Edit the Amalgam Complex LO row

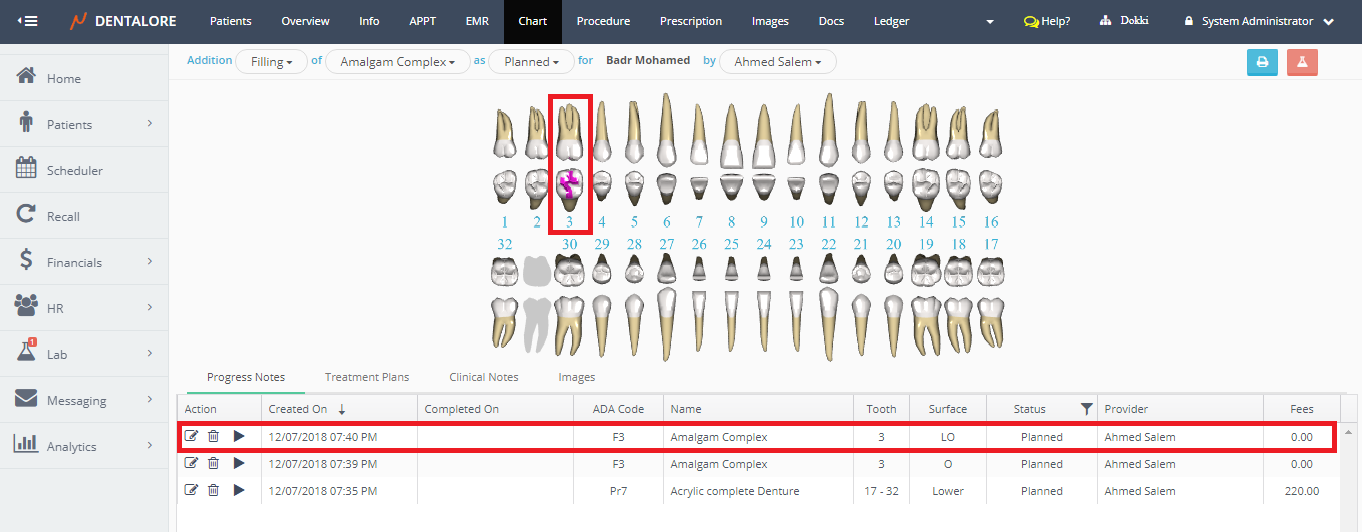click(x=192, y=437)
